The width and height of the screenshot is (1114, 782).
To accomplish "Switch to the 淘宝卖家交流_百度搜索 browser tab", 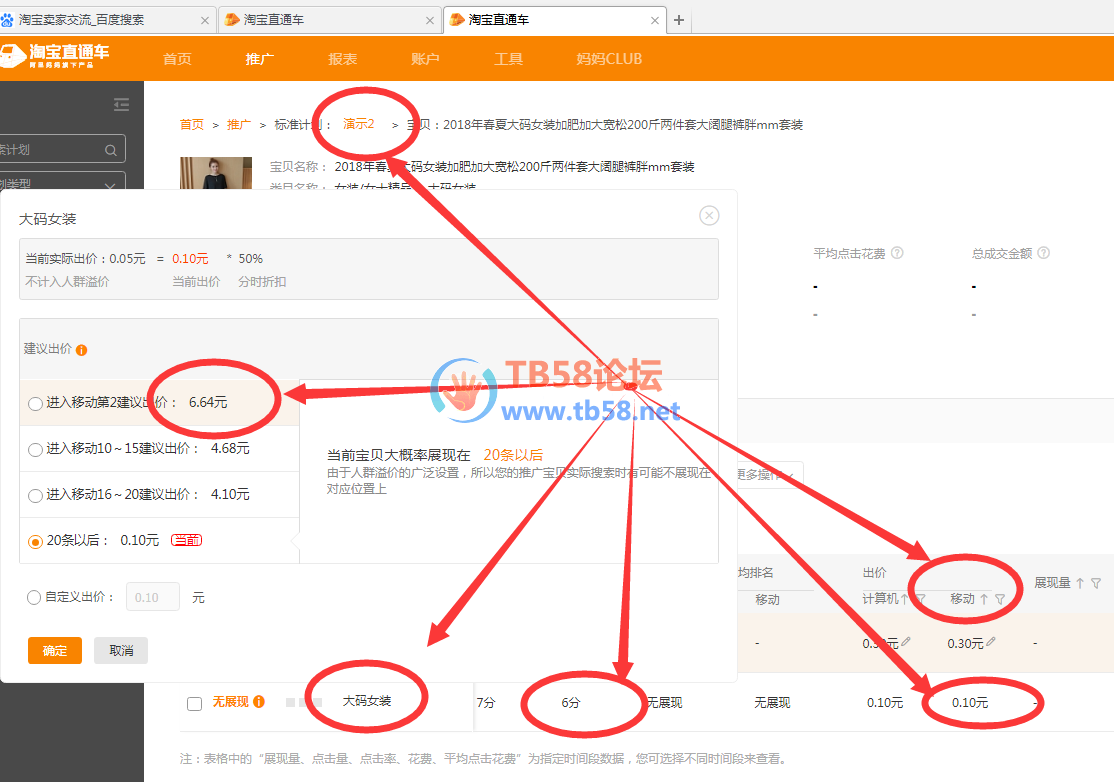I will [107, 20].
